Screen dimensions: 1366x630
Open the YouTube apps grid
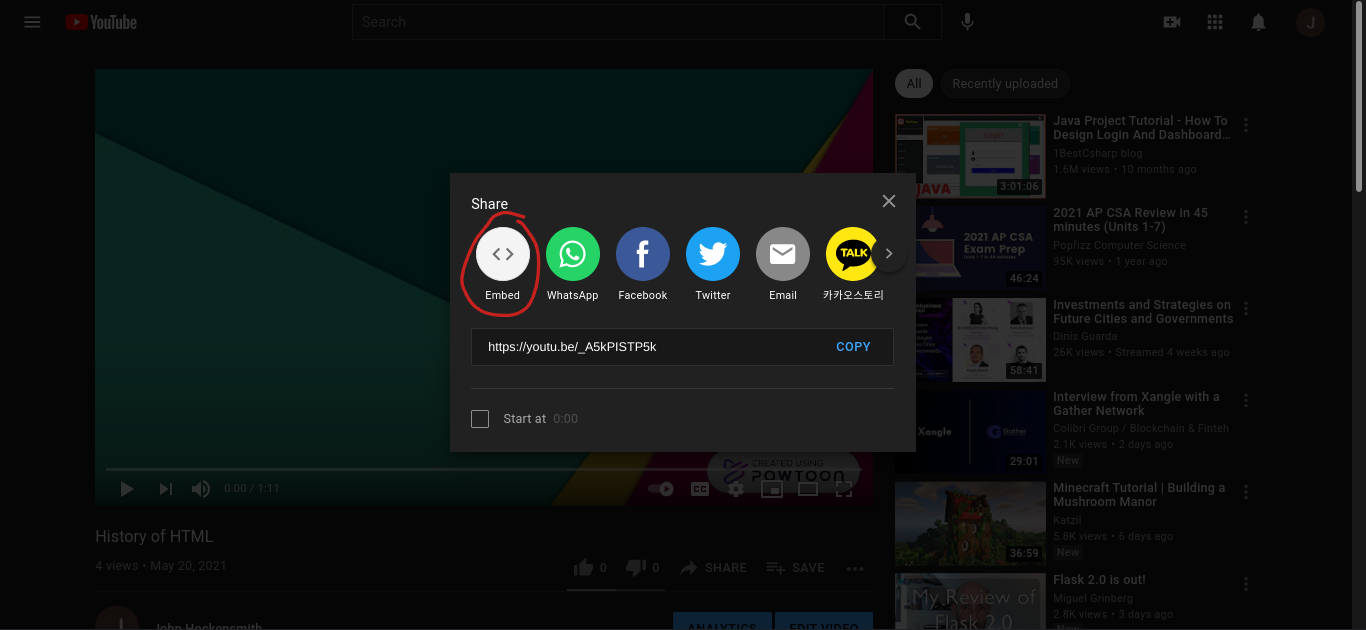point(1215,22)
